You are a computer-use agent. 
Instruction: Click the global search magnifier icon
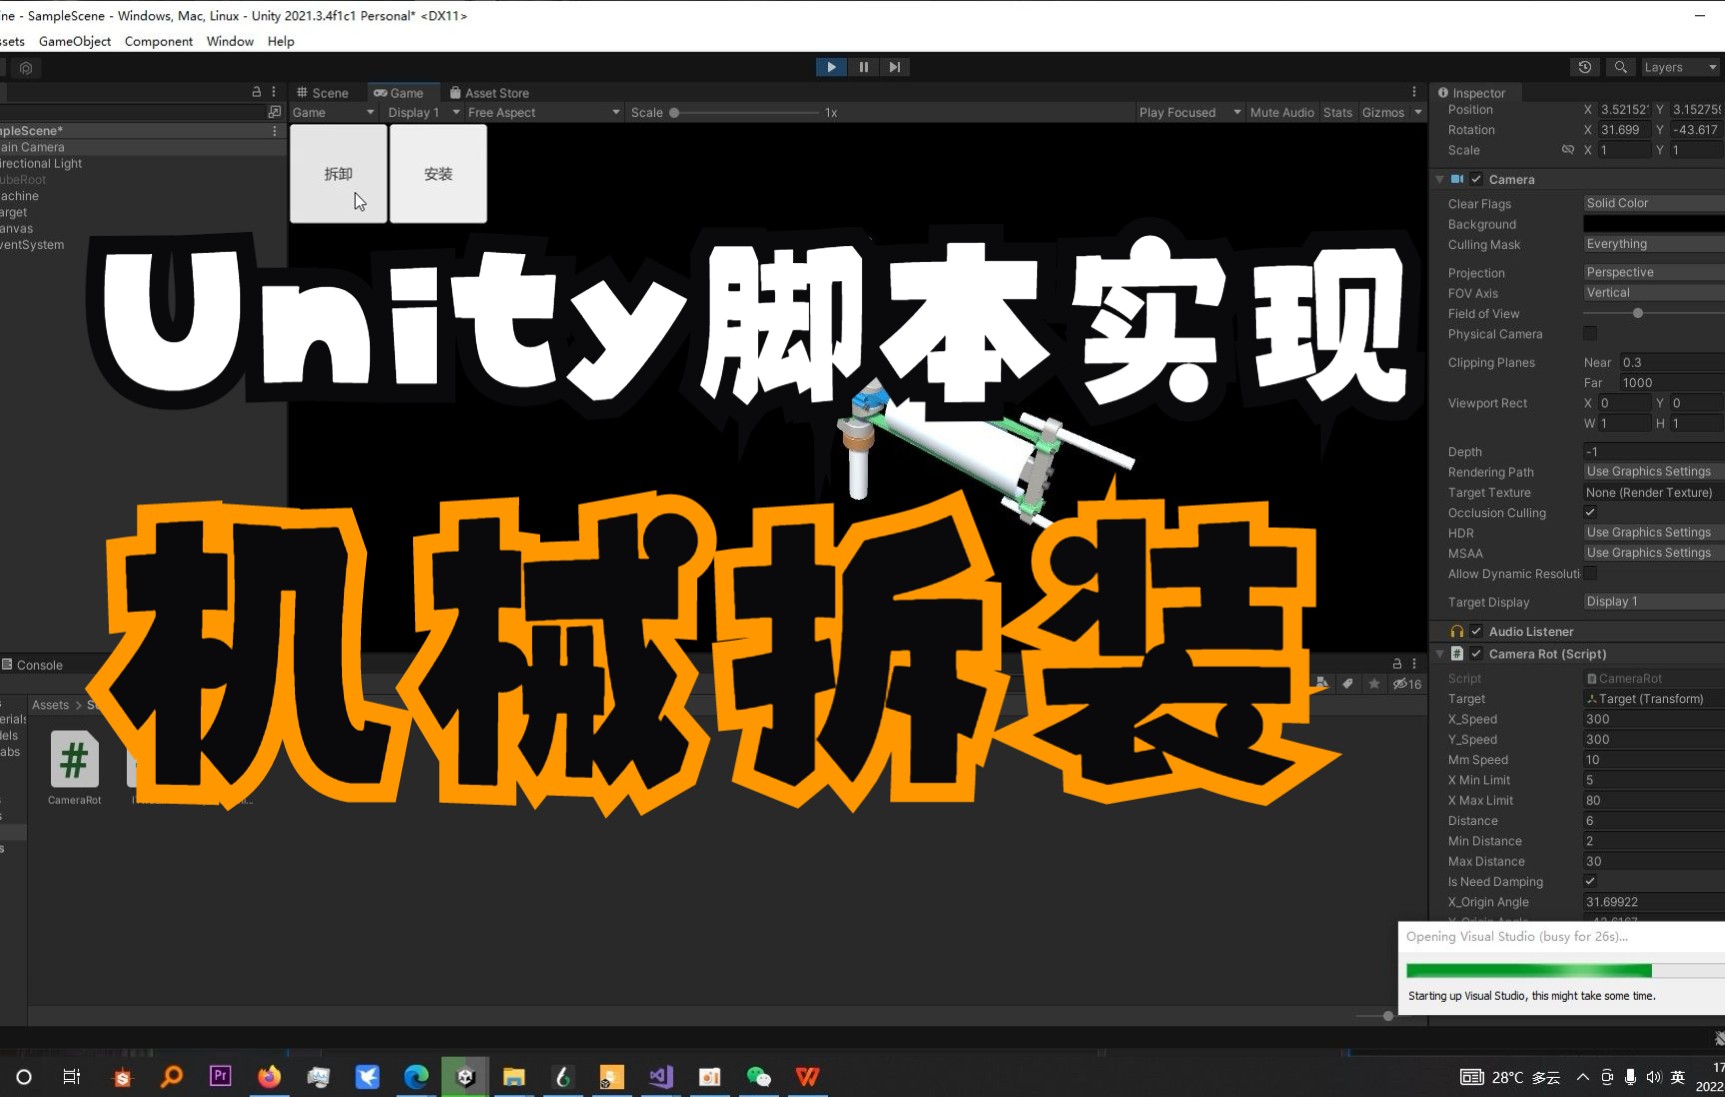click(1621, 67)
